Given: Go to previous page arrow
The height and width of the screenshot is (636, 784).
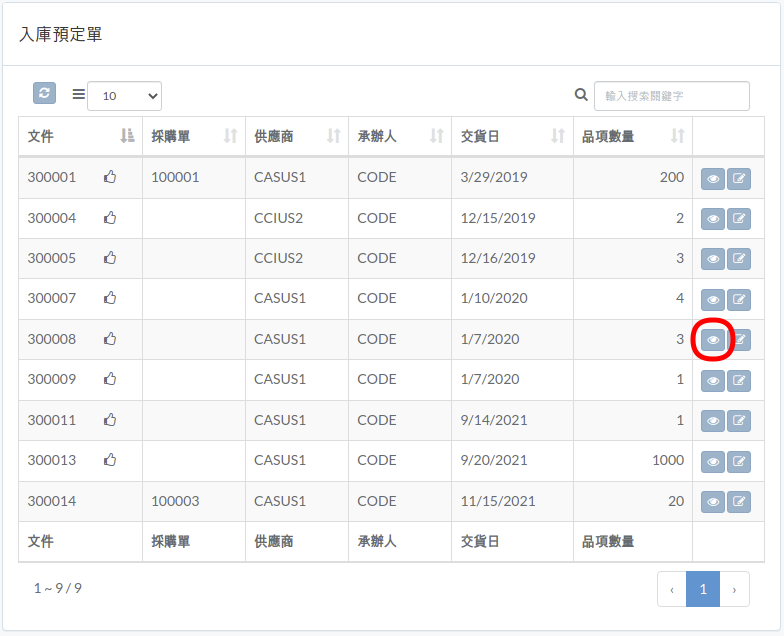Looking at the screenshot, I should tap(672, 590).
